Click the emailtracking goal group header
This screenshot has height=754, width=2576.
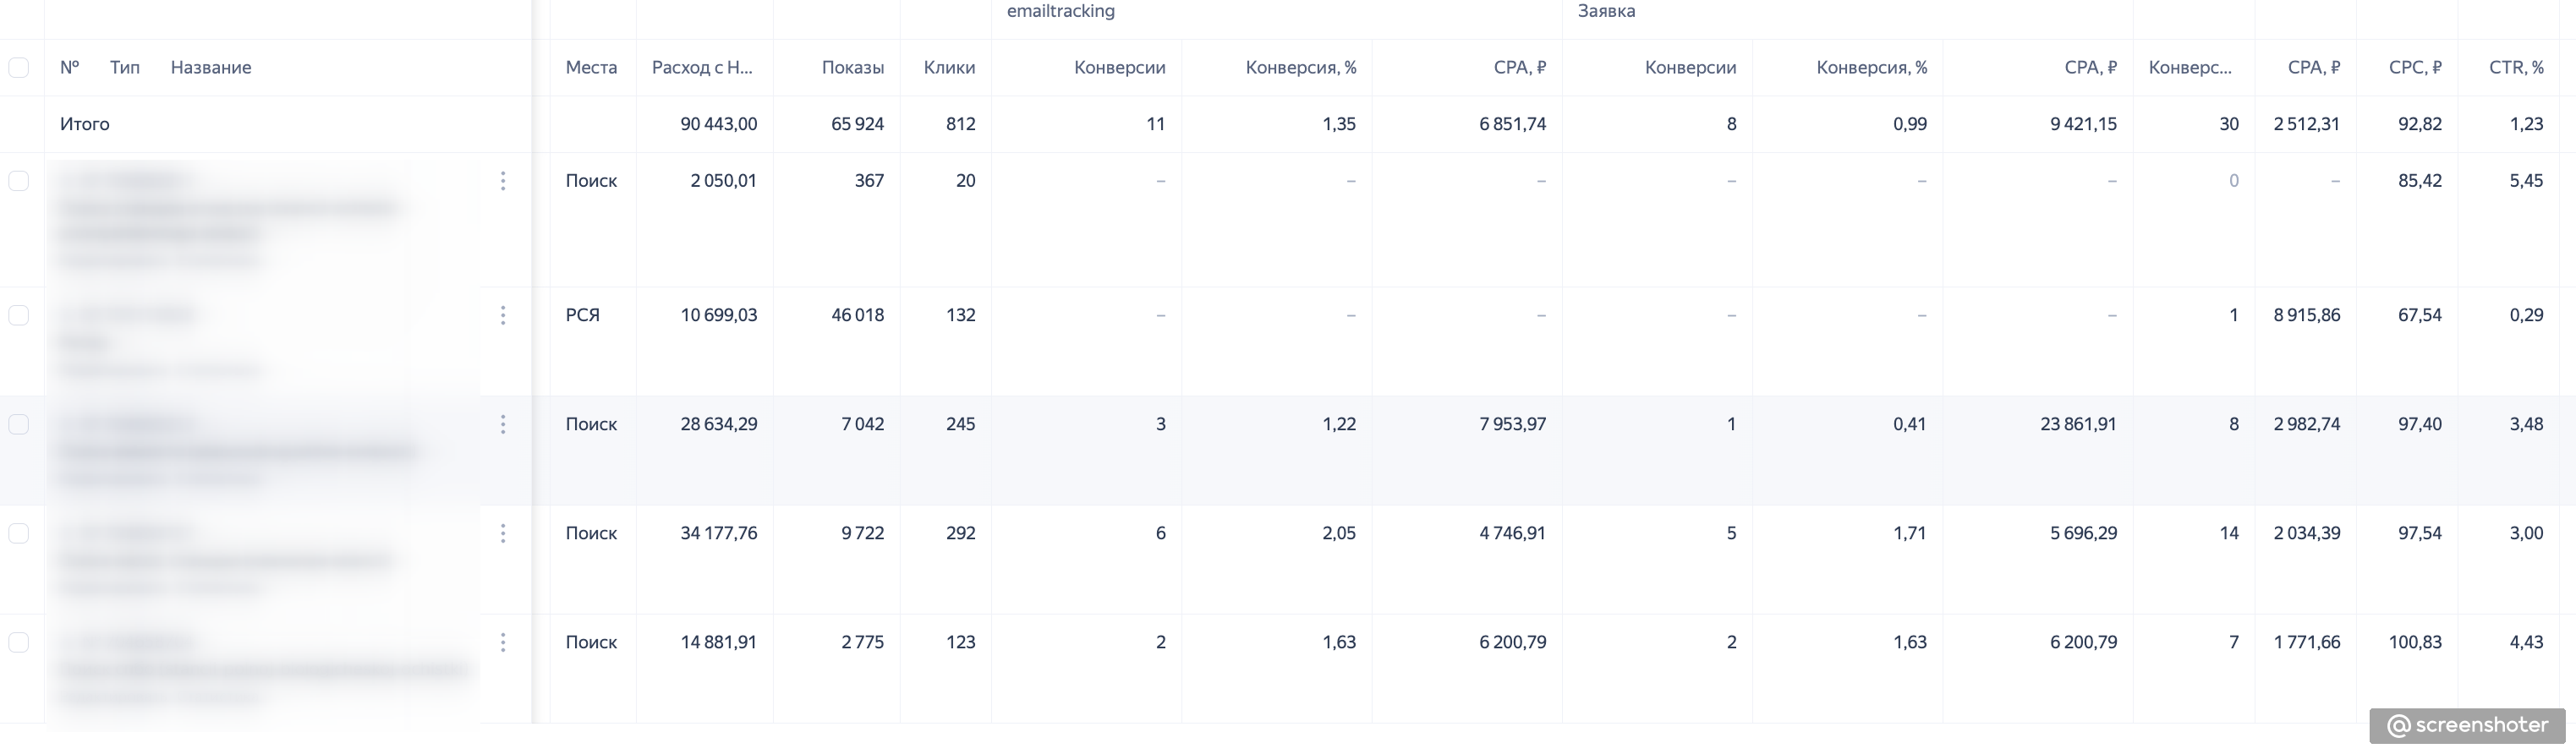[x=1060, y=12]
